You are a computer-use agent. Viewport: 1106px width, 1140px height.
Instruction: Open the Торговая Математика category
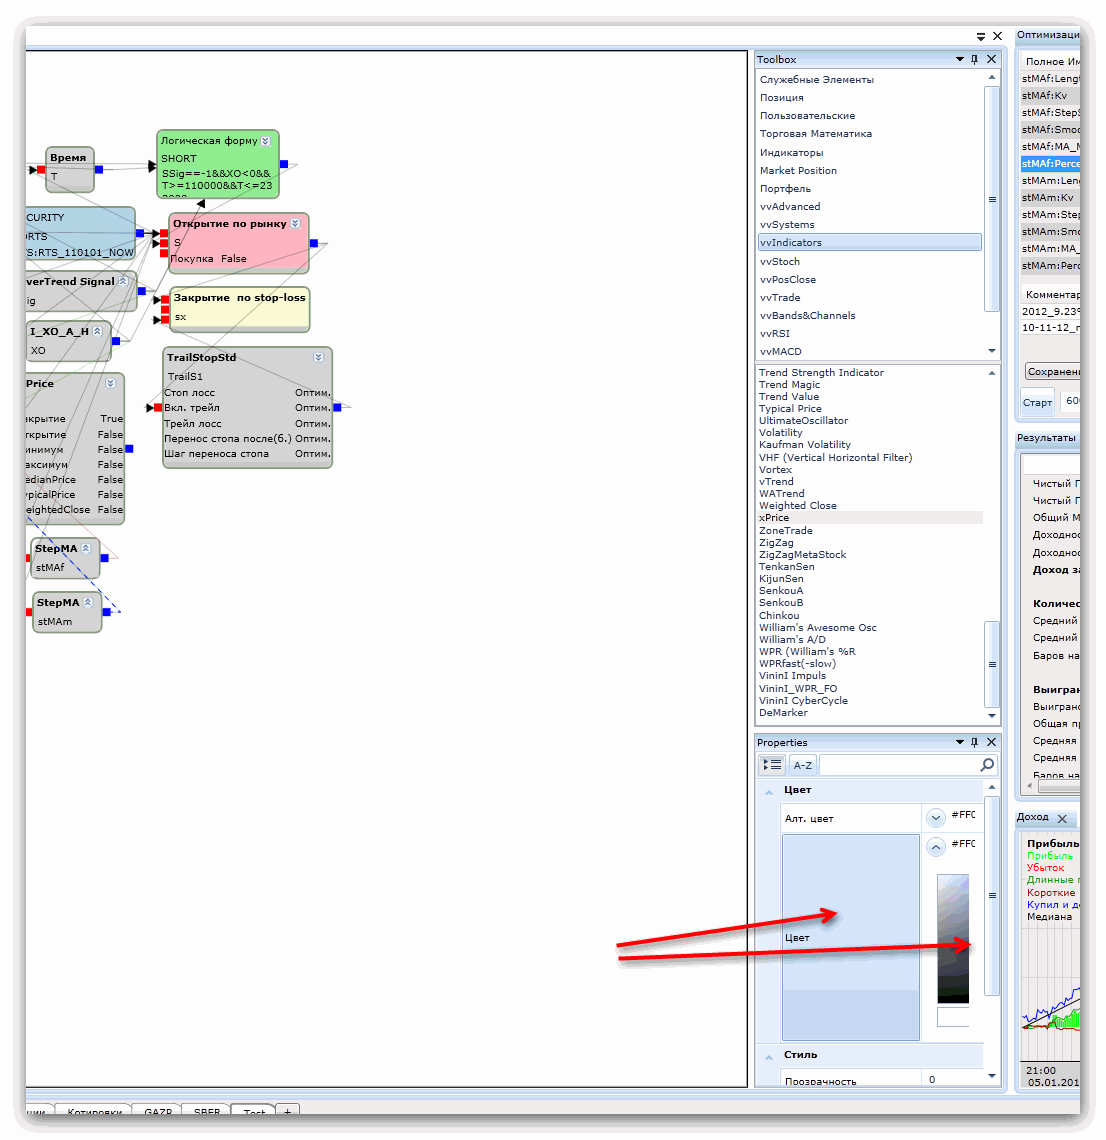coord(816,134)
